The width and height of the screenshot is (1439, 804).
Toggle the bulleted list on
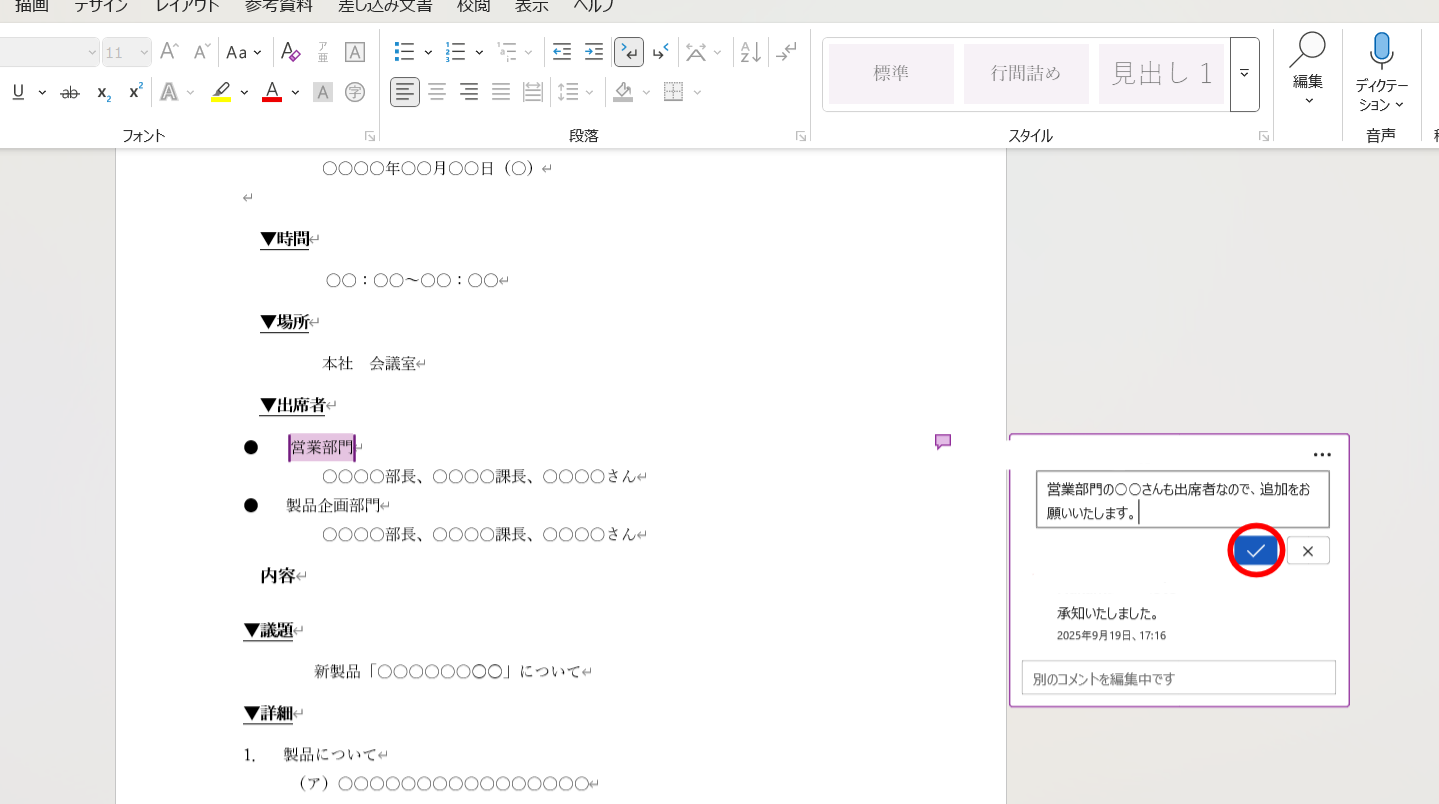pyautogui.click(x=406, y=51)
